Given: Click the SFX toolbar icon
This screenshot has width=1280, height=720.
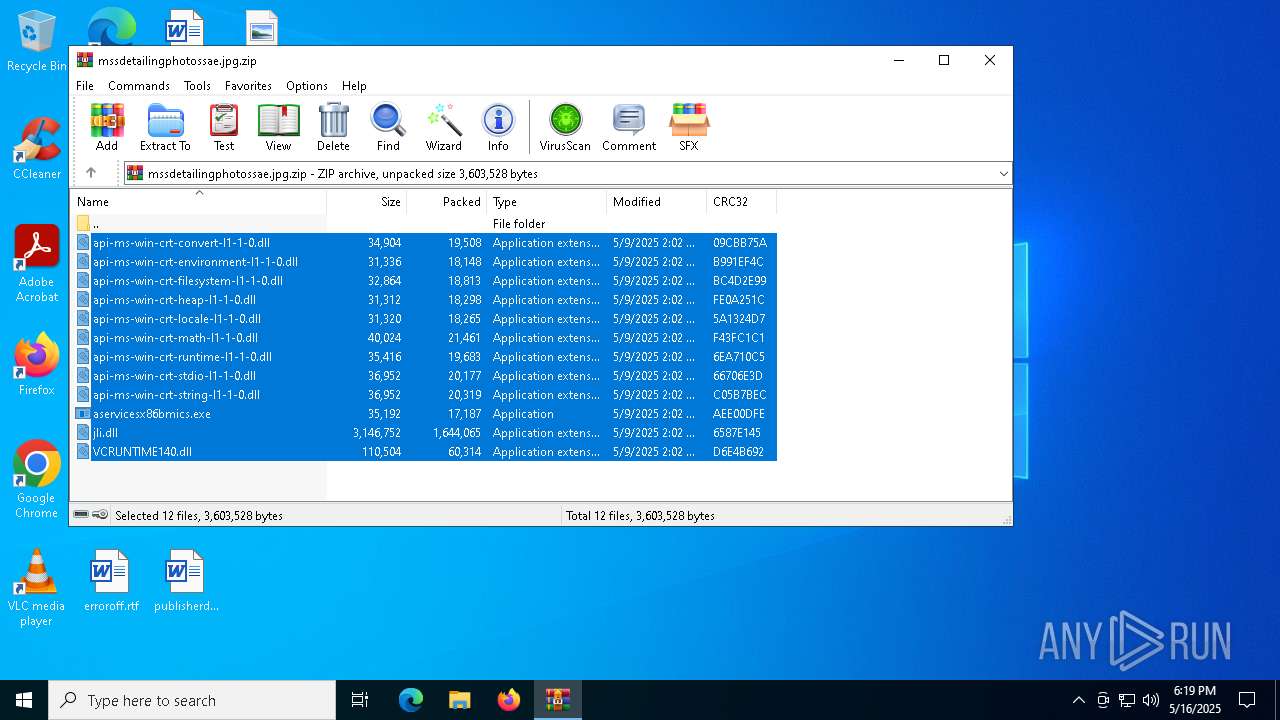Looking at the screenshot, I should (x=689, y=127).
